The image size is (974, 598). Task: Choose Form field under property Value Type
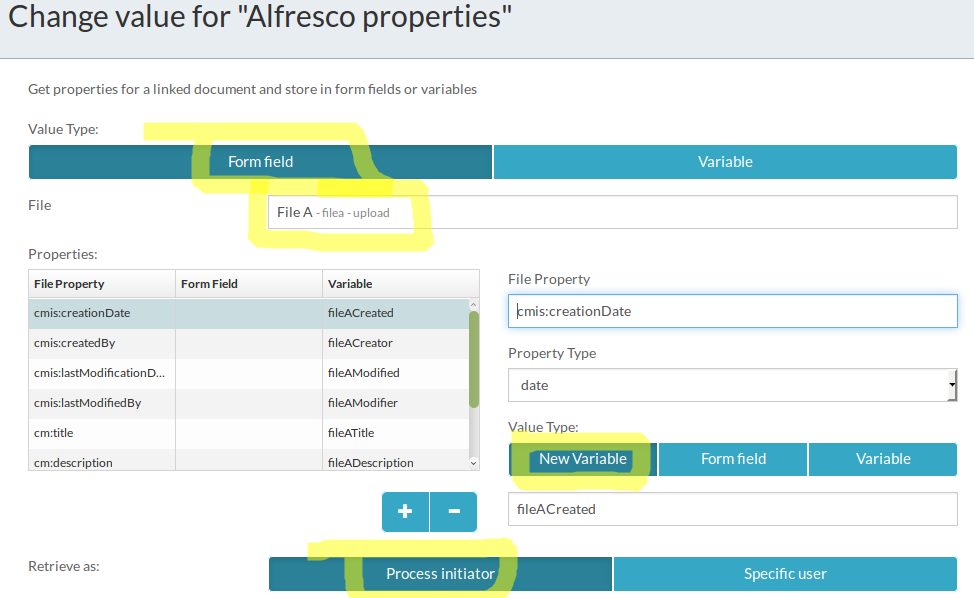coord(733,460)
